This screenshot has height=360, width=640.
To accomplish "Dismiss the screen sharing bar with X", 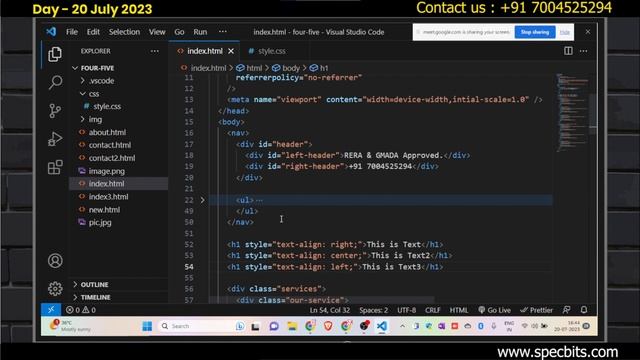I will [588, 31].
